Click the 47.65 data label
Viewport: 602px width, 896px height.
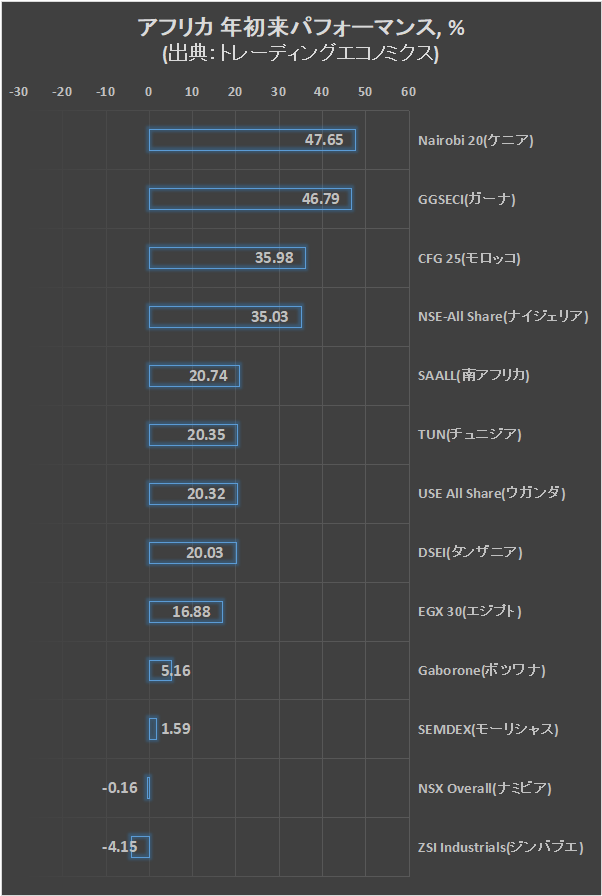(x=324, y=140)
